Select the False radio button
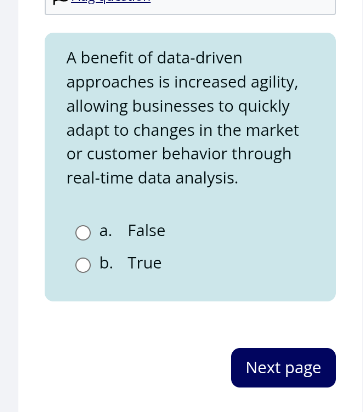This screenshot has height=412, width=363. click(83, 233)
